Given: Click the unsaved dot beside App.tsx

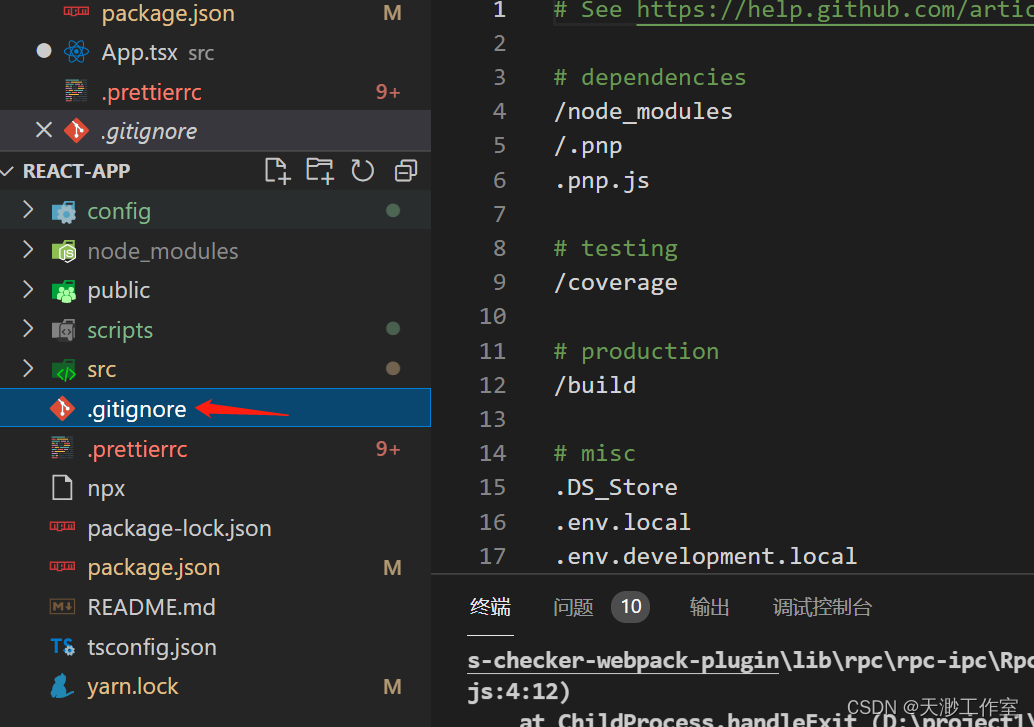Looking at the screenshot, I should coord(44,51).
